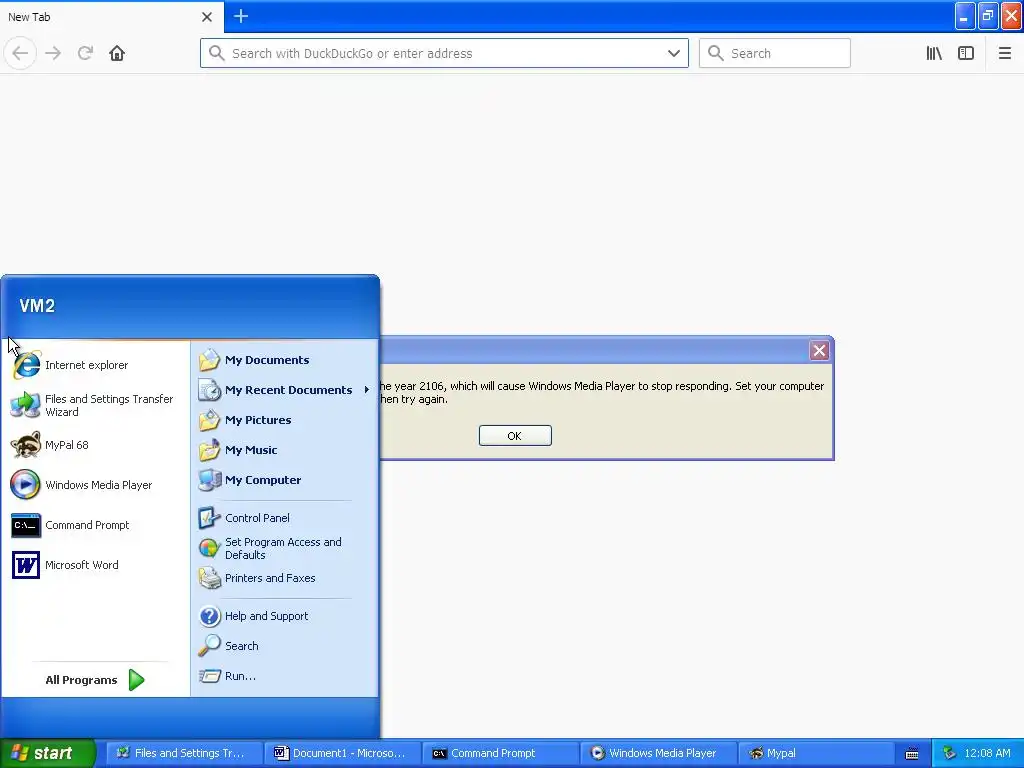Open Control Panel
The width and height of the screenshot is (1024, 768).
tap(257, 518)
